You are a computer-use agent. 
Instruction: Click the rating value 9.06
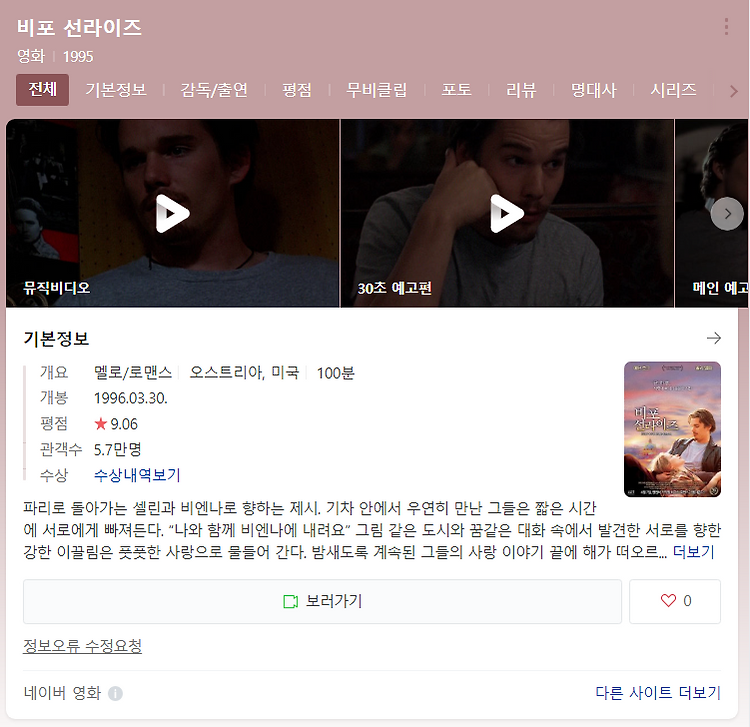tap(124, 424)
